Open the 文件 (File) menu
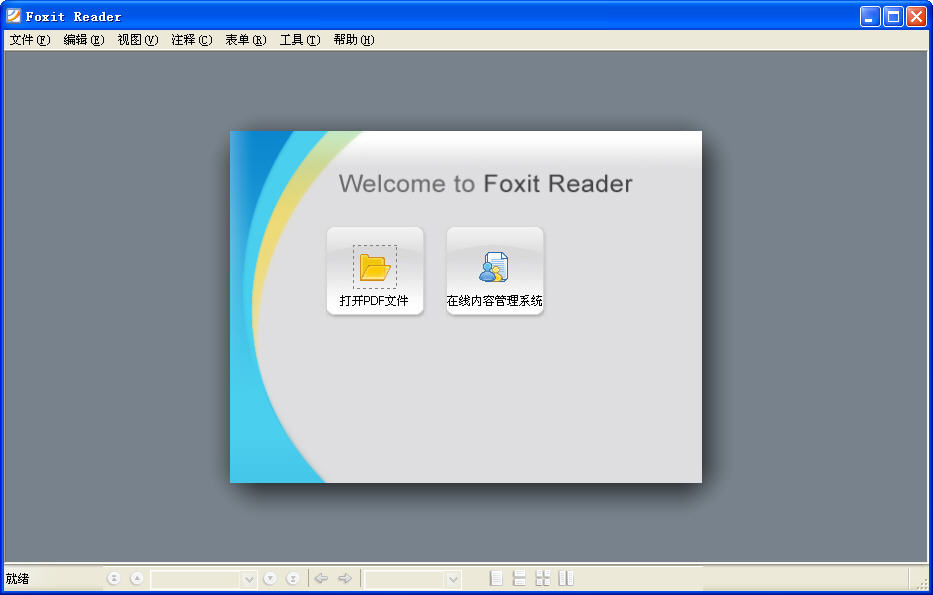933x595 pixels. coord(29,40)
